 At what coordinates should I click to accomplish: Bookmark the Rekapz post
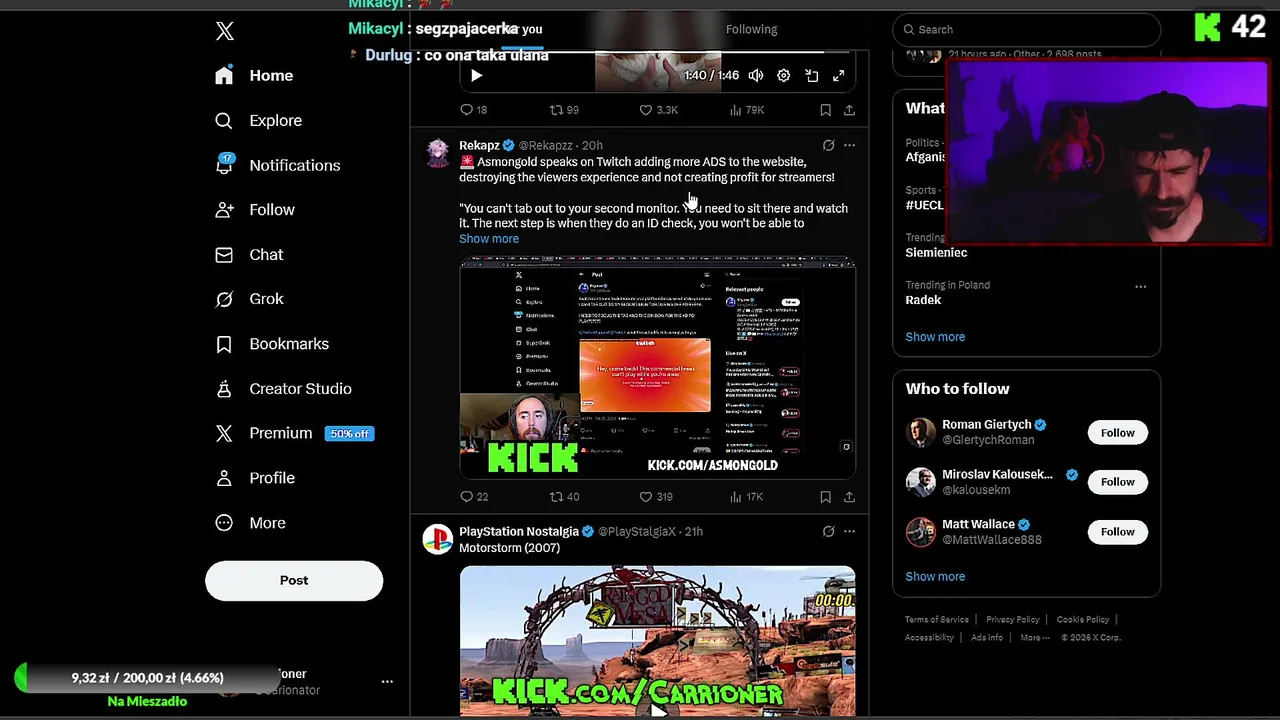coord(825,497)
